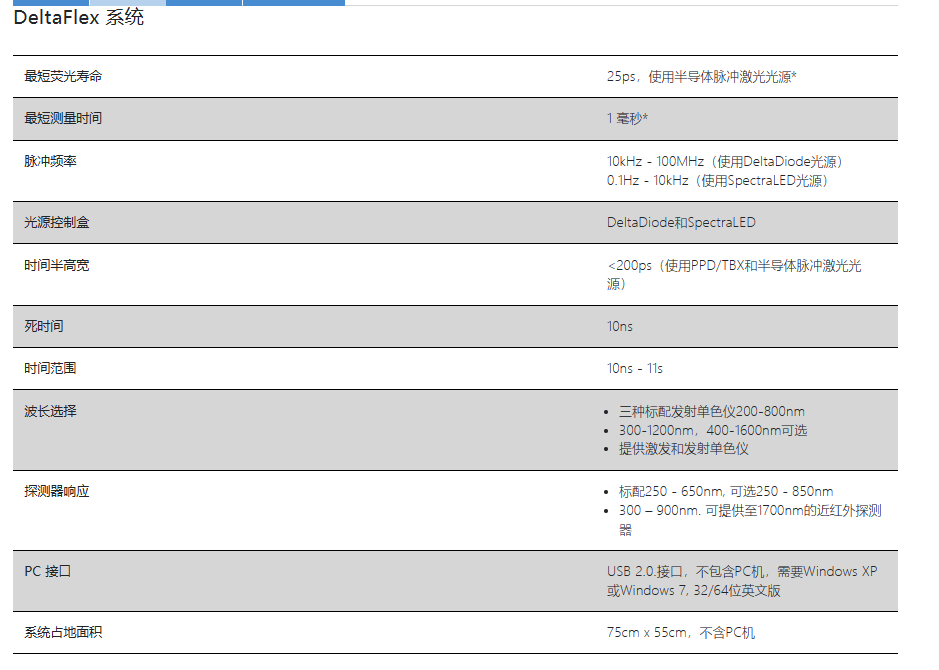Select 300-1200nm，400-1600nm可选 bullet
Image resolution: width=939 pixels, height=670 pixels.
713,431
